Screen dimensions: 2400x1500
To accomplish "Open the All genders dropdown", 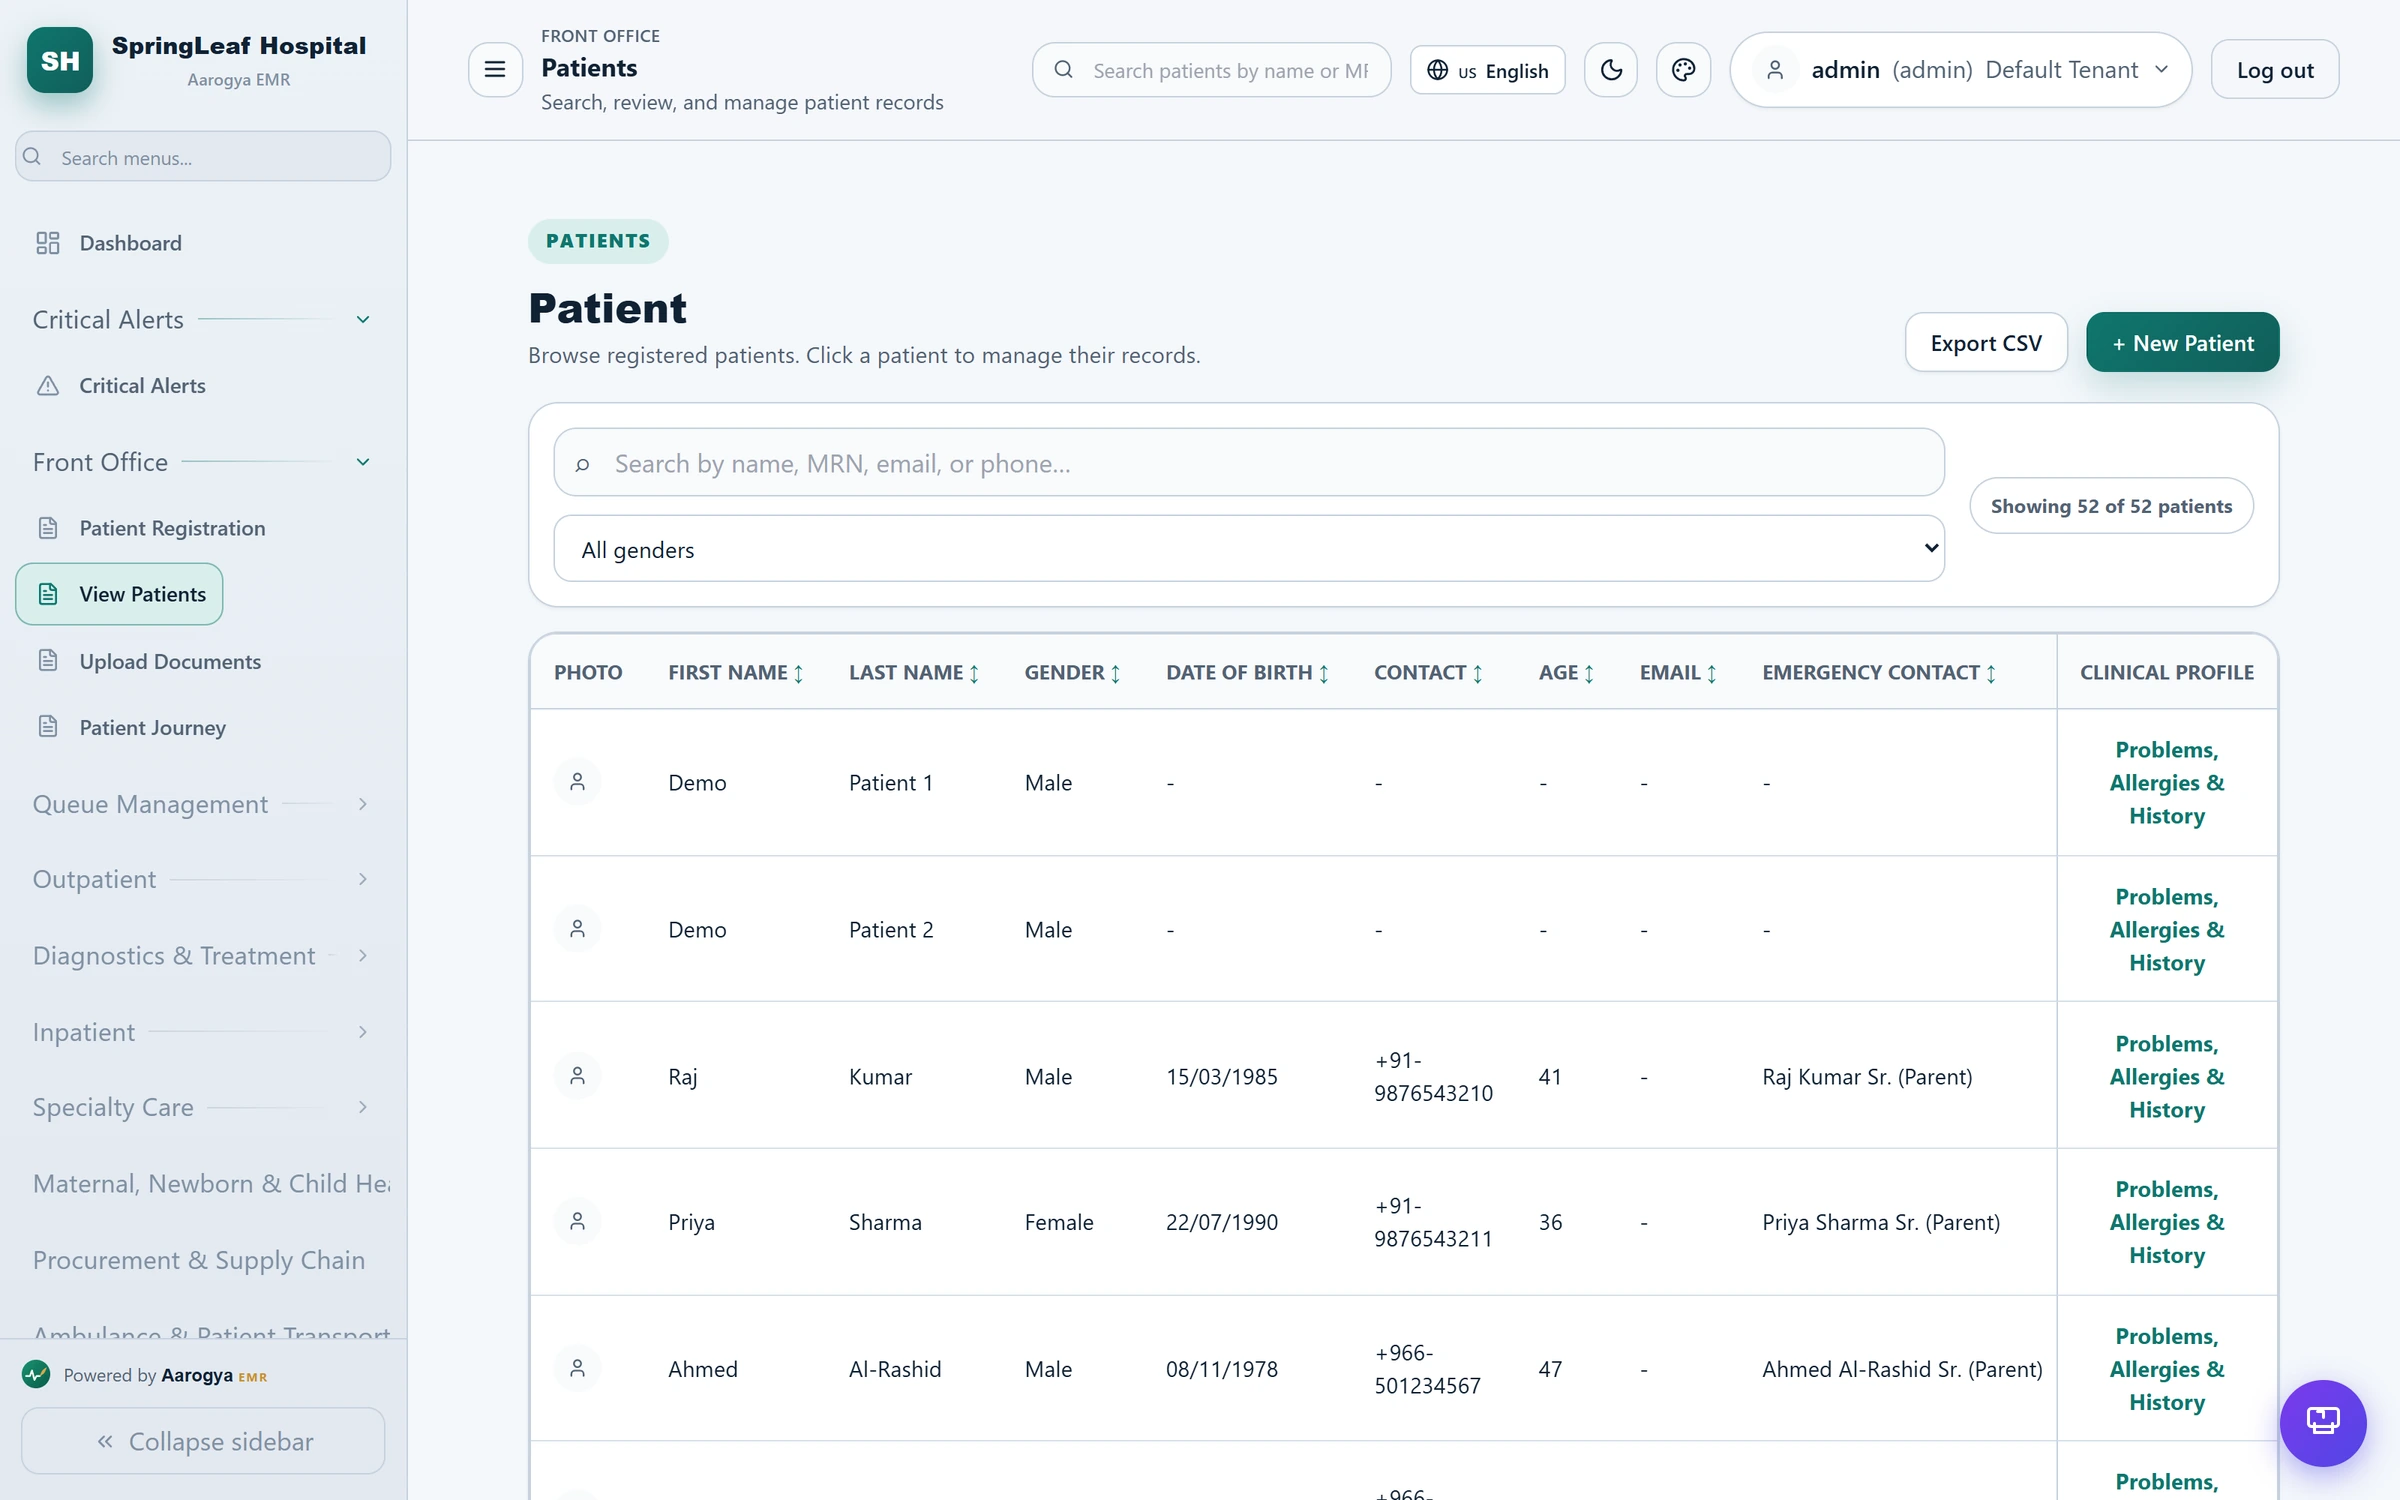I will (x=1249, y=549).
